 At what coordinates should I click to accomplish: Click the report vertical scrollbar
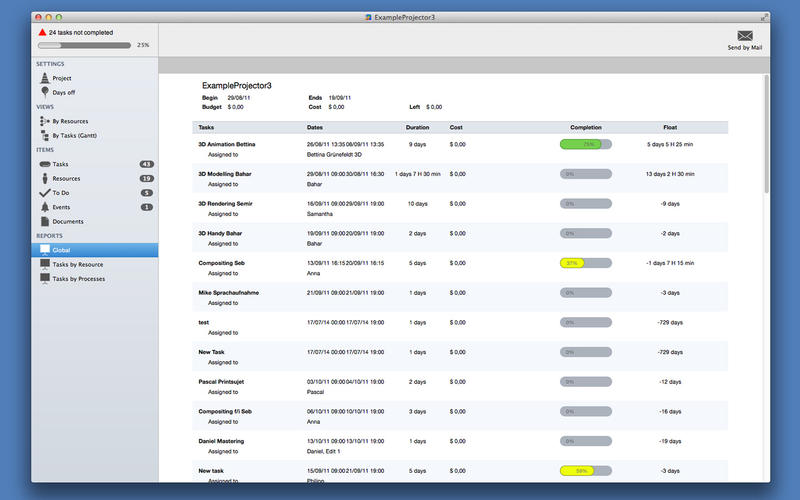coord(766,134)
